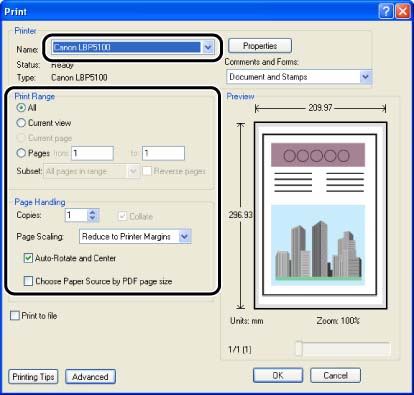Screen dimensions: 414x395
Task: Toggle Auto-Rotate and Center checkbox
Action: coord(28,258)
